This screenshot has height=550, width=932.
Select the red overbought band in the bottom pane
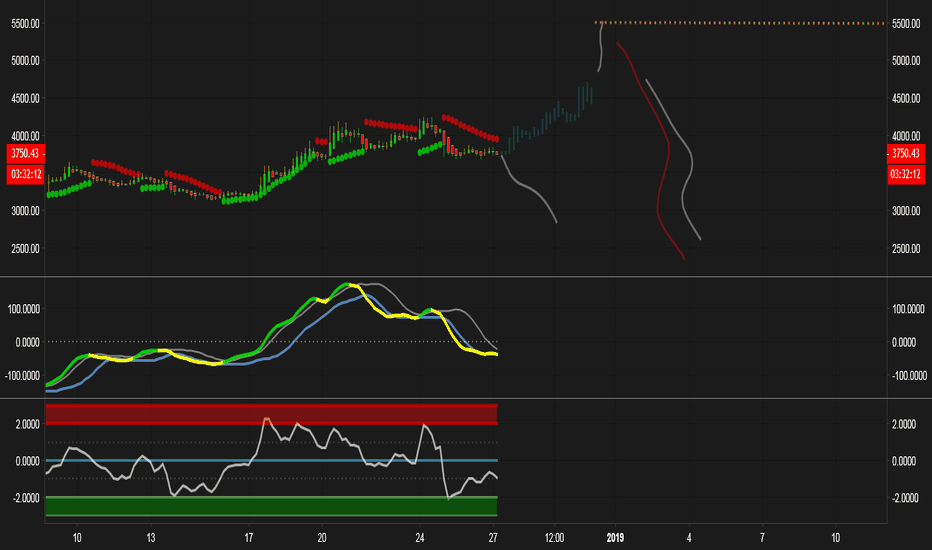271,414
